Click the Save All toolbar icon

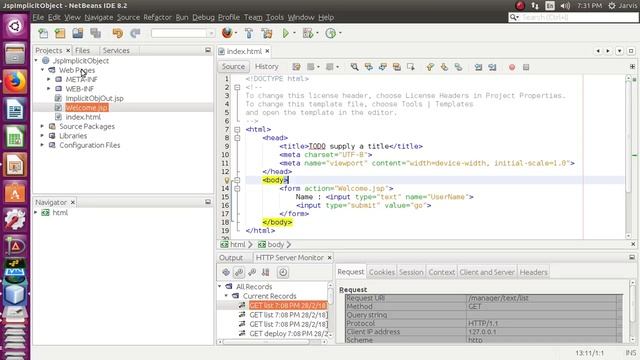pos(96,33)
